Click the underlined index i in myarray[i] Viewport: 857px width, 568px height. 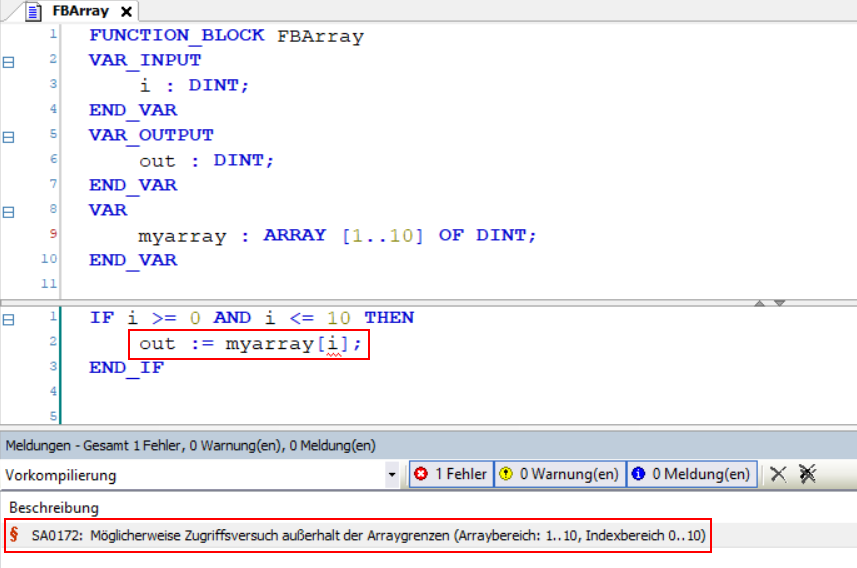coord(333,344)
